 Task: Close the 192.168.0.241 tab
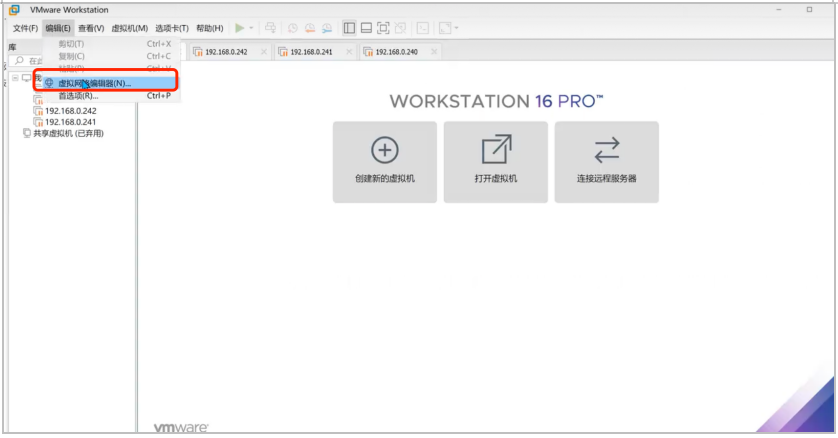(x=349, y=52)
